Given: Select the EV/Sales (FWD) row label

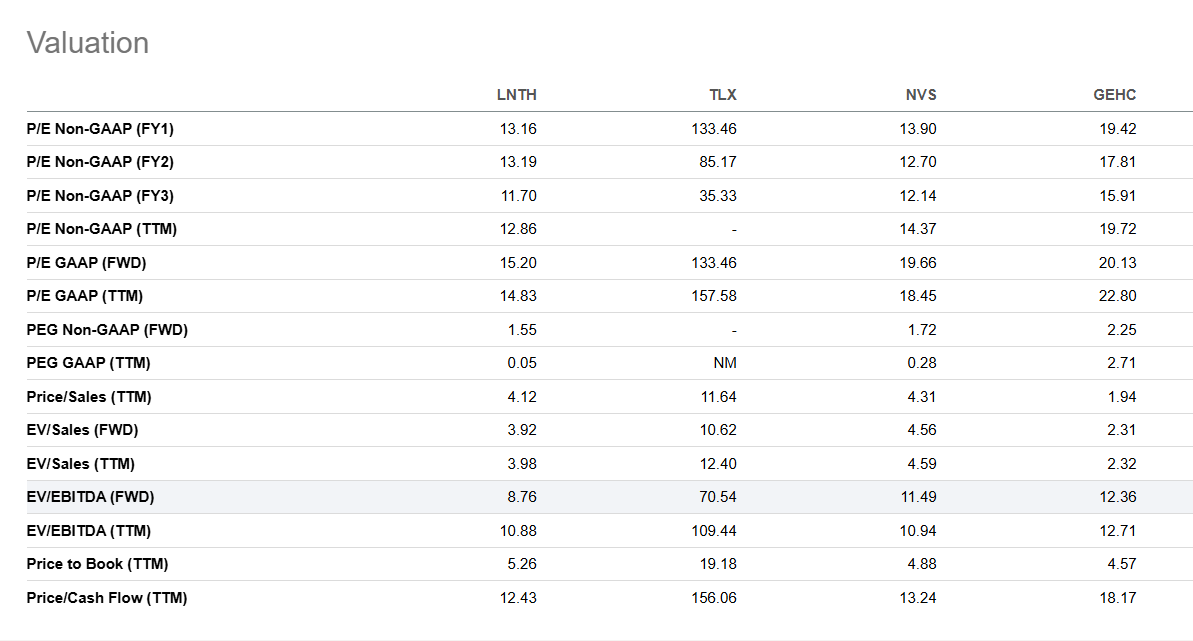Looking at the screenshot, I should pyautogui.click(x=82, y=430).
